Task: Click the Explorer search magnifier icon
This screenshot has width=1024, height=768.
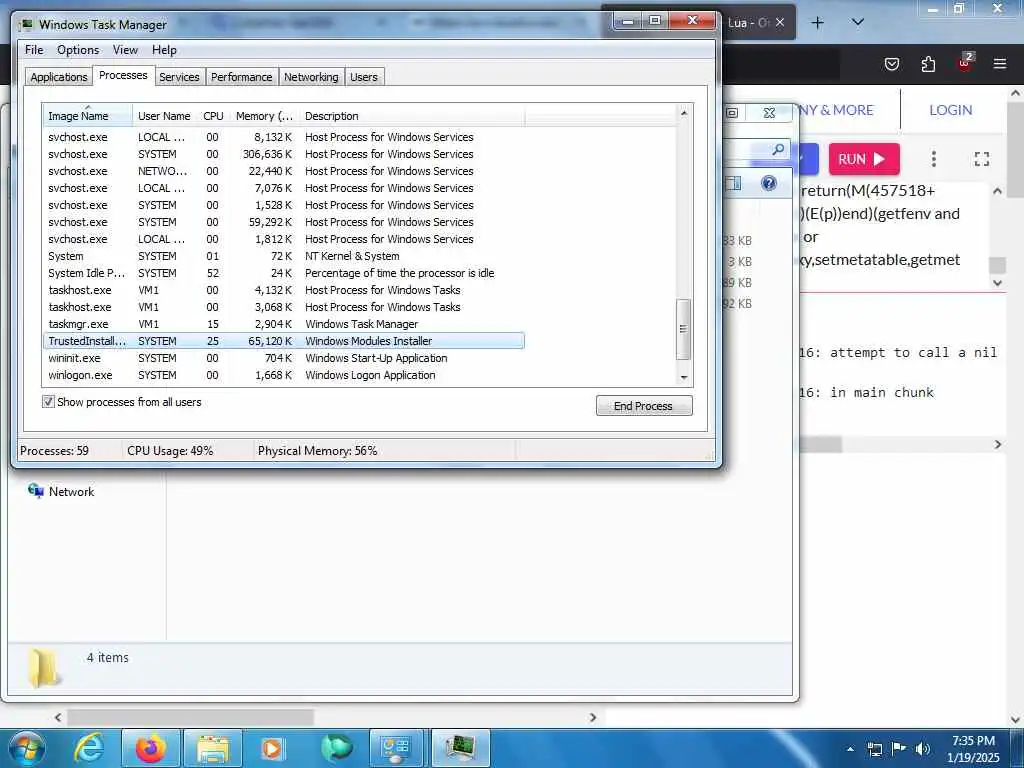Action: pos(778,150)
